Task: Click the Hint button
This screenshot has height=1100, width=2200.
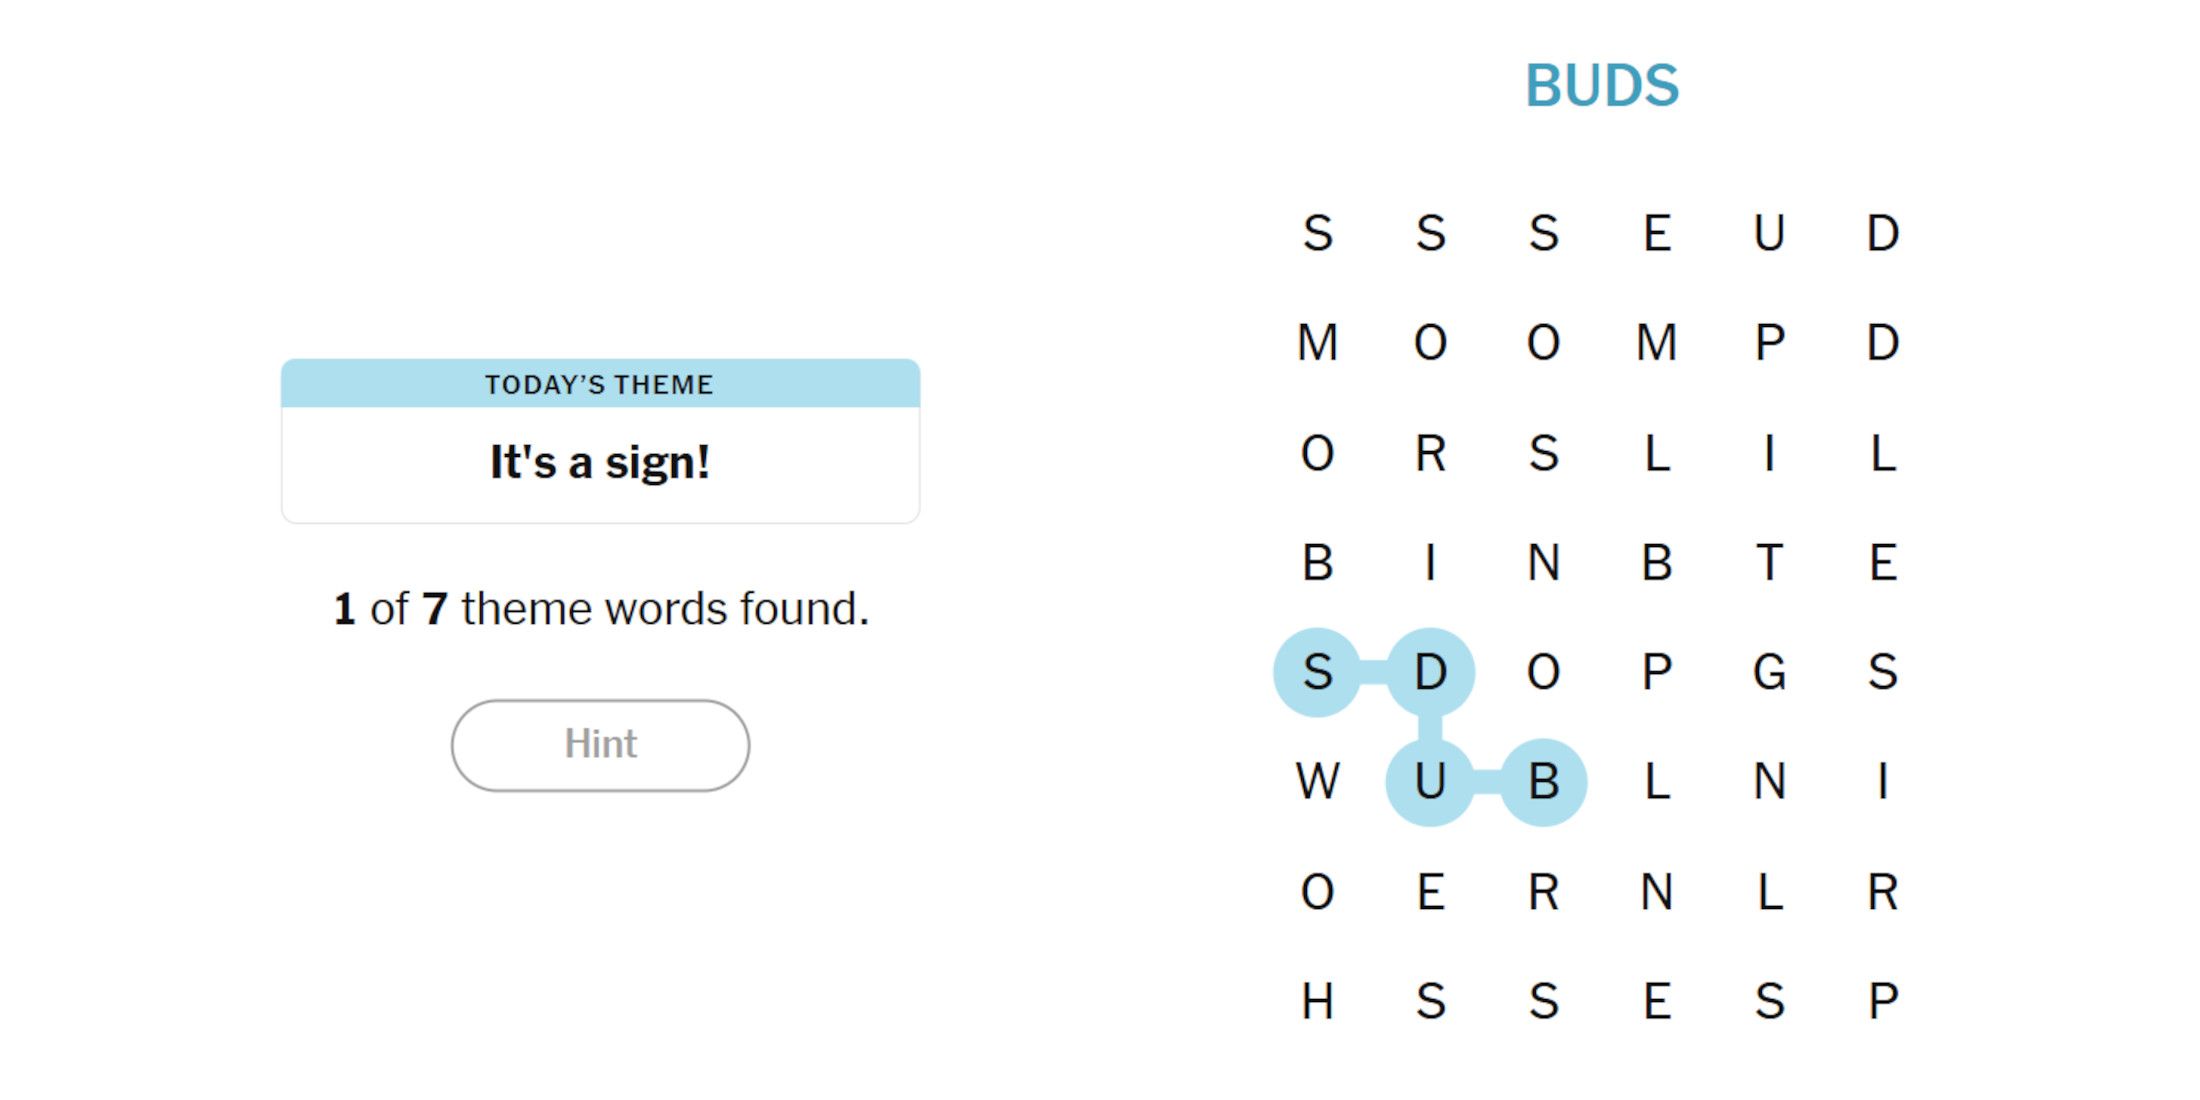Action: 600,745
